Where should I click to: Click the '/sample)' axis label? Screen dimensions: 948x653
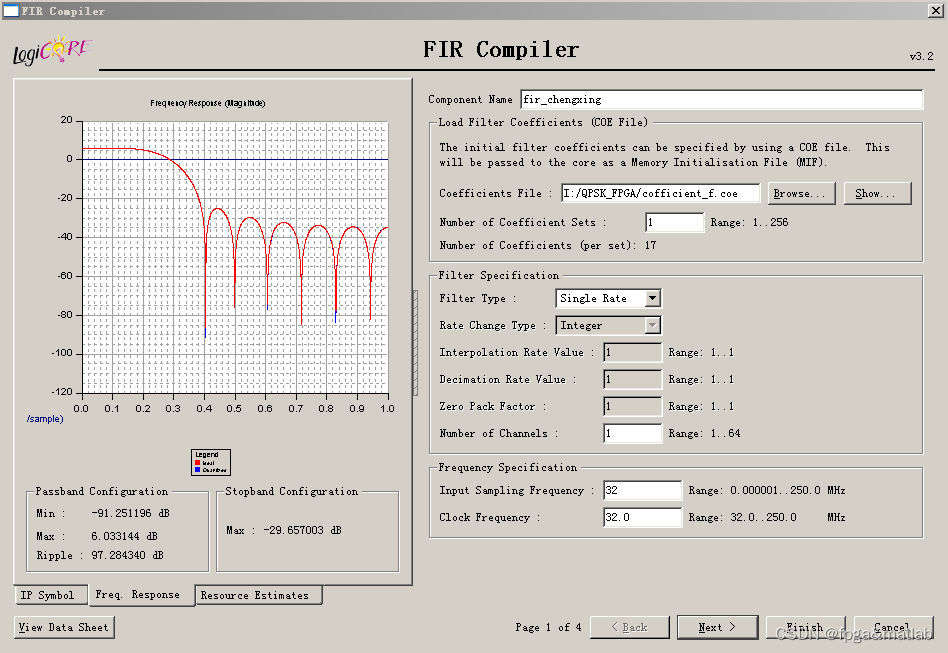[x=45, y=419]
